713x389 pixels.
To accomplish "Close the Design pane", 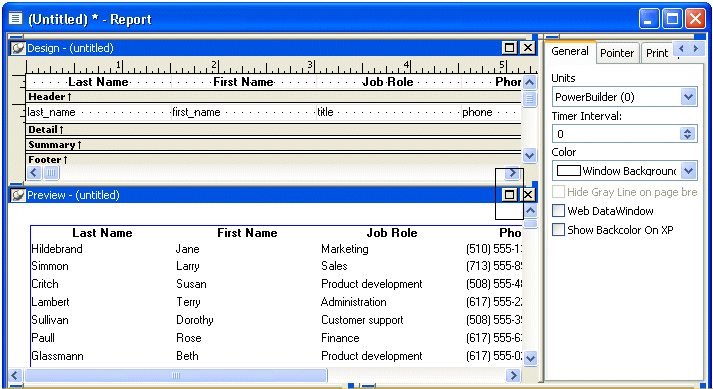I will pyautogui.click(x=527, y=48).
